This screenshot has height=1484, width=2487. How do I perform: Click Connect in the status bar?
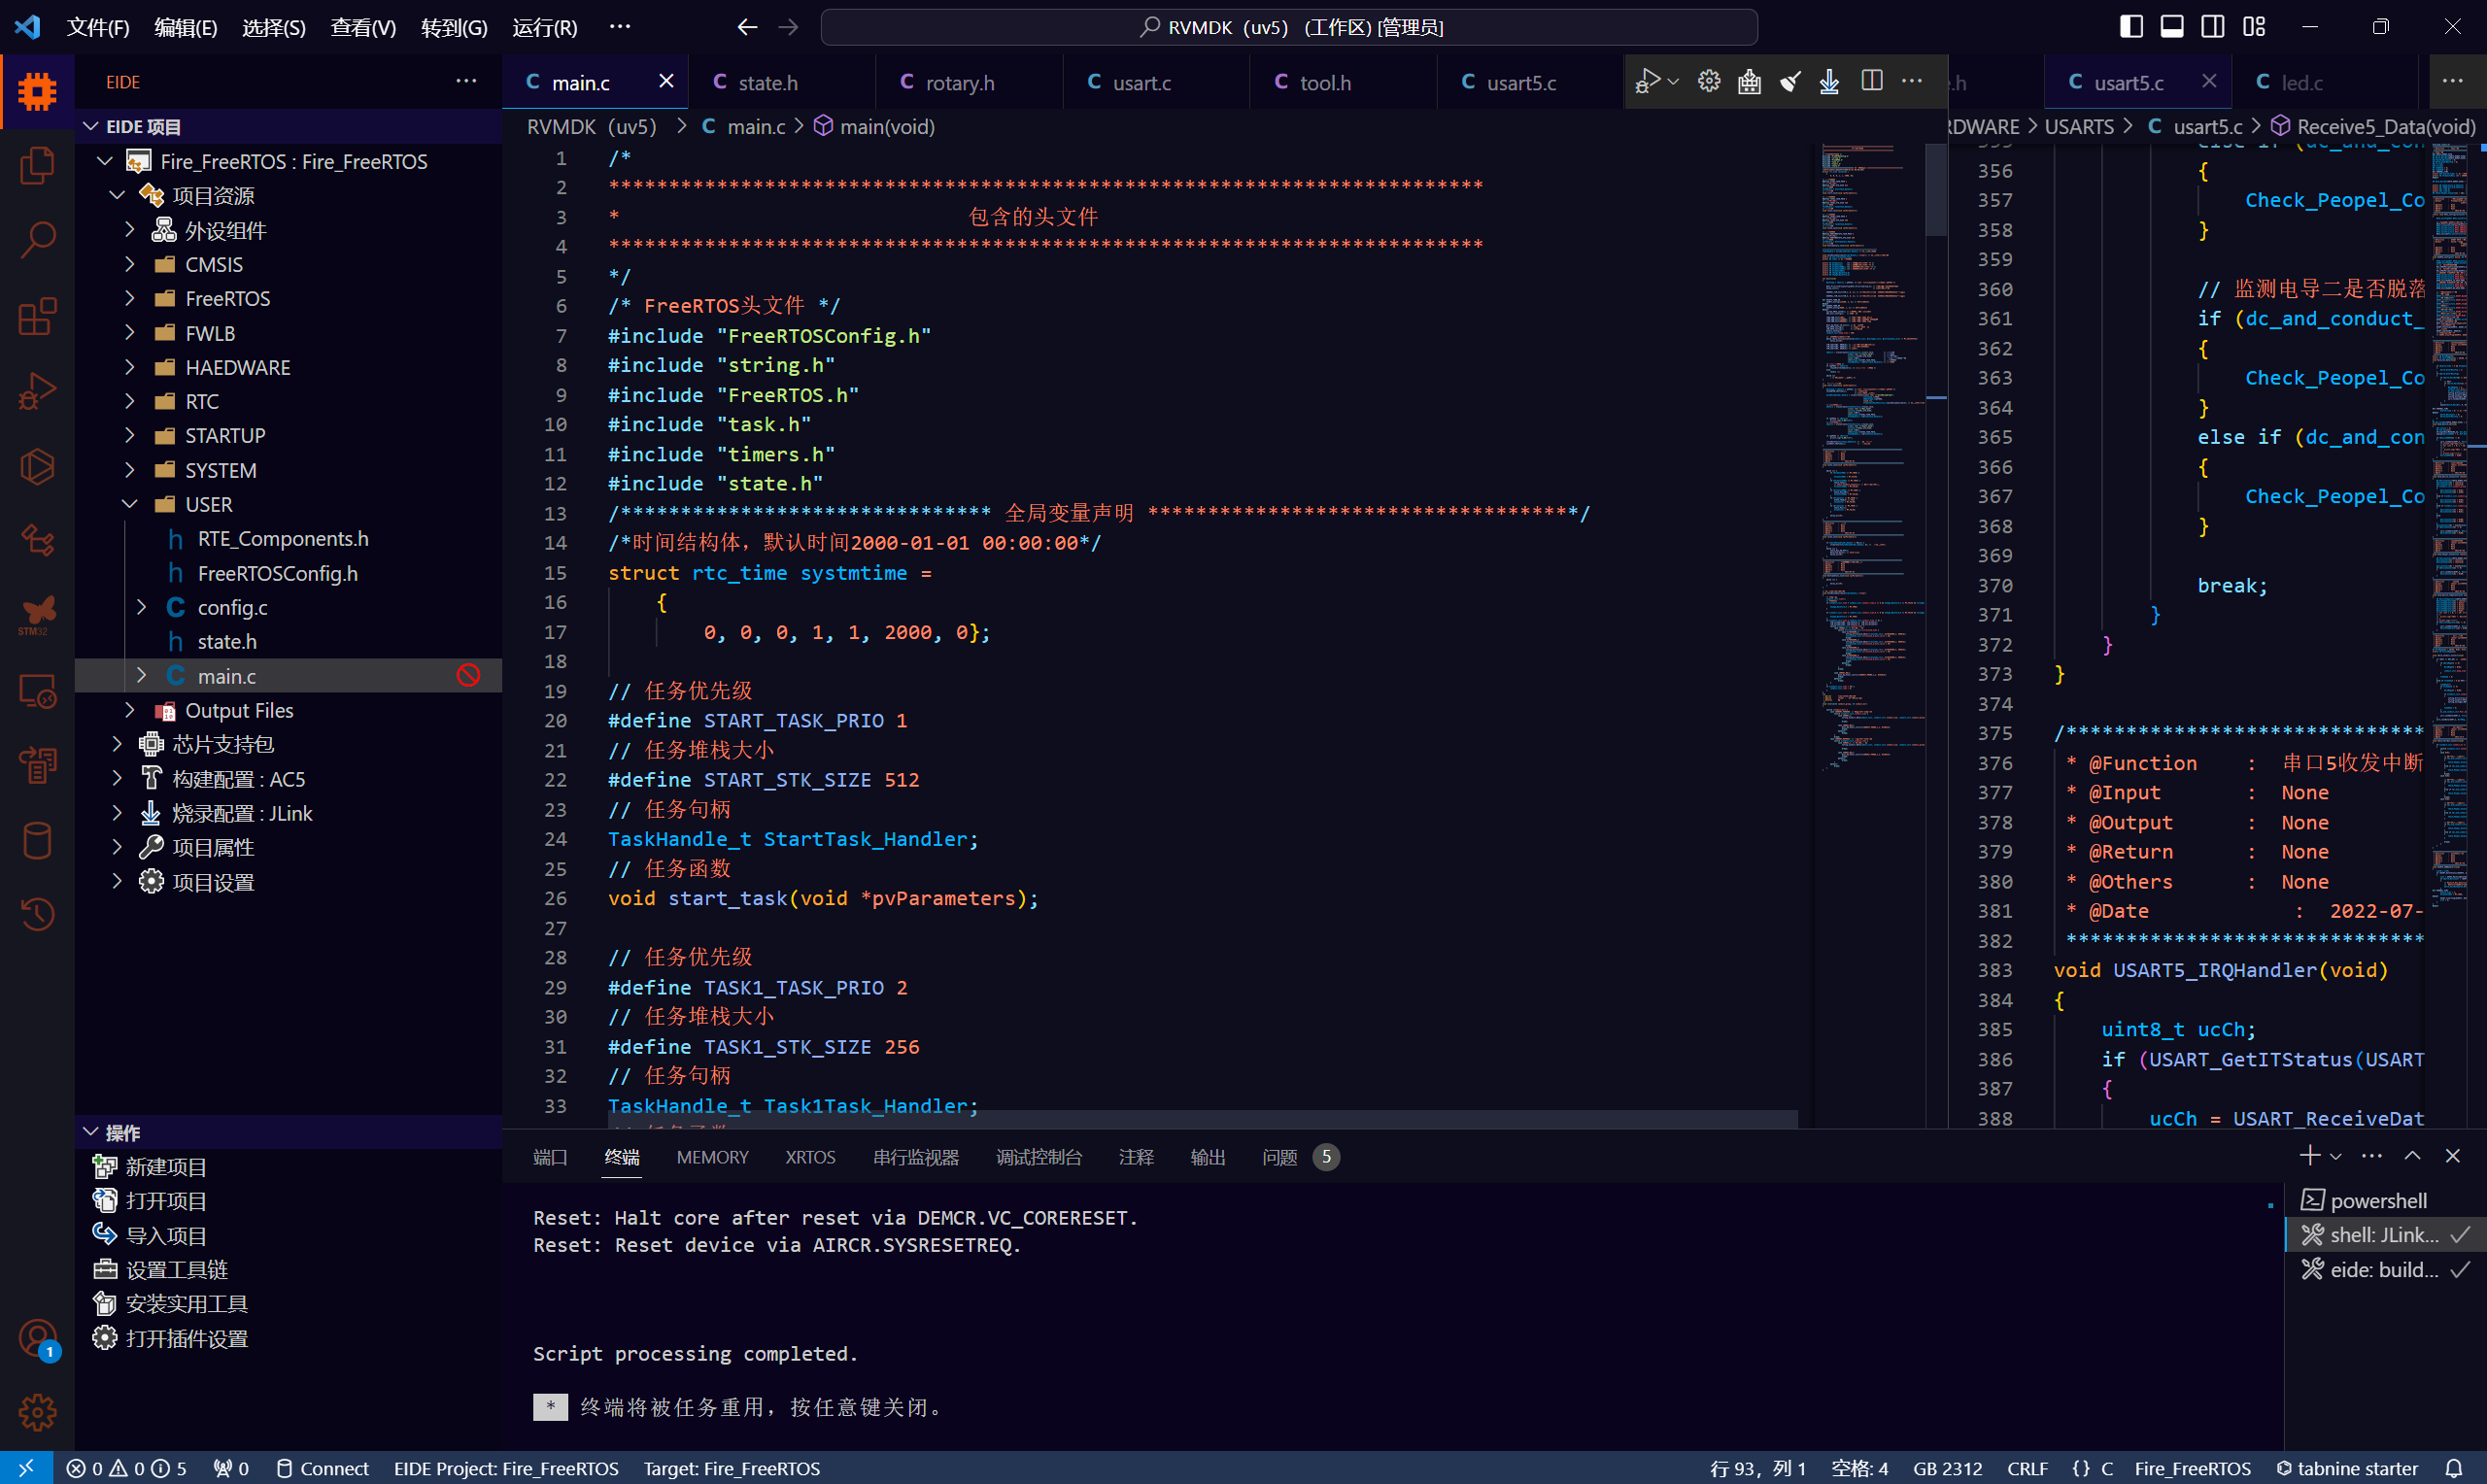click(322, 1468)
